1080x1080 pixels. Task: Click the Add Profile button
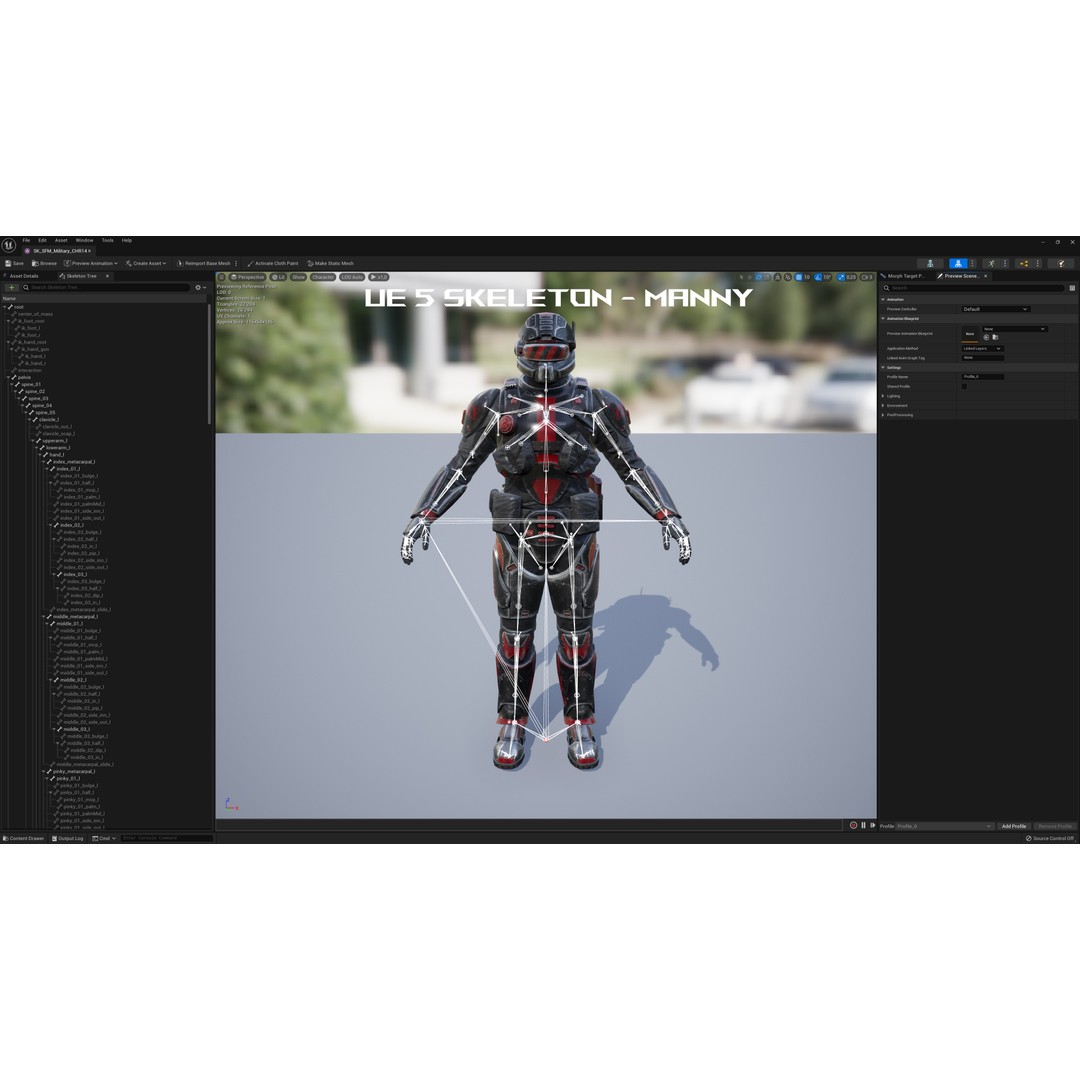pyautogui.click(x=1014, y=826)
